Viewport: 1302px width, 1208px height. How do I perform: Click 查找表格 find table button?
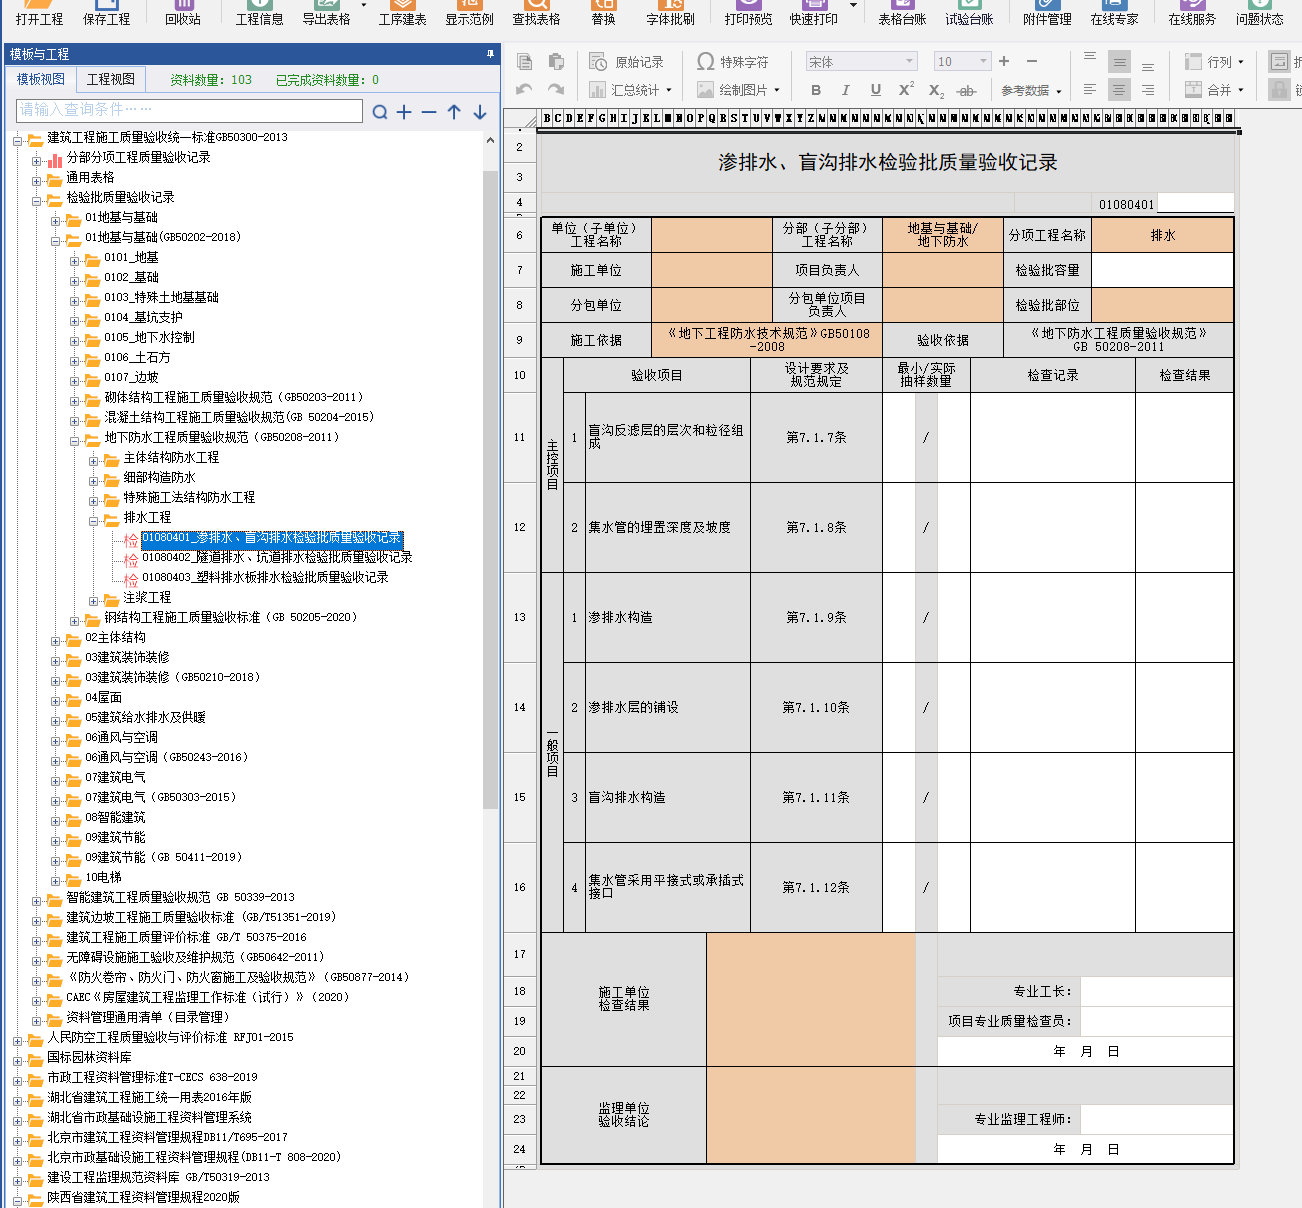click(x=537, y=13)
